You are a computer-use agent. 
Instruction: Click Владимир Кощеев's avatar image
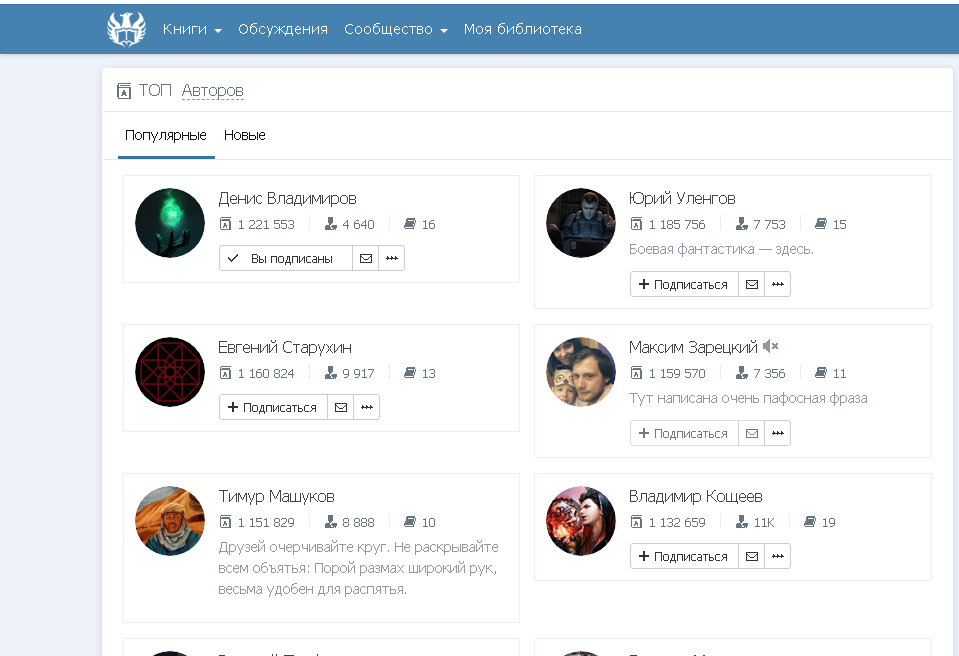pos(580,521)
